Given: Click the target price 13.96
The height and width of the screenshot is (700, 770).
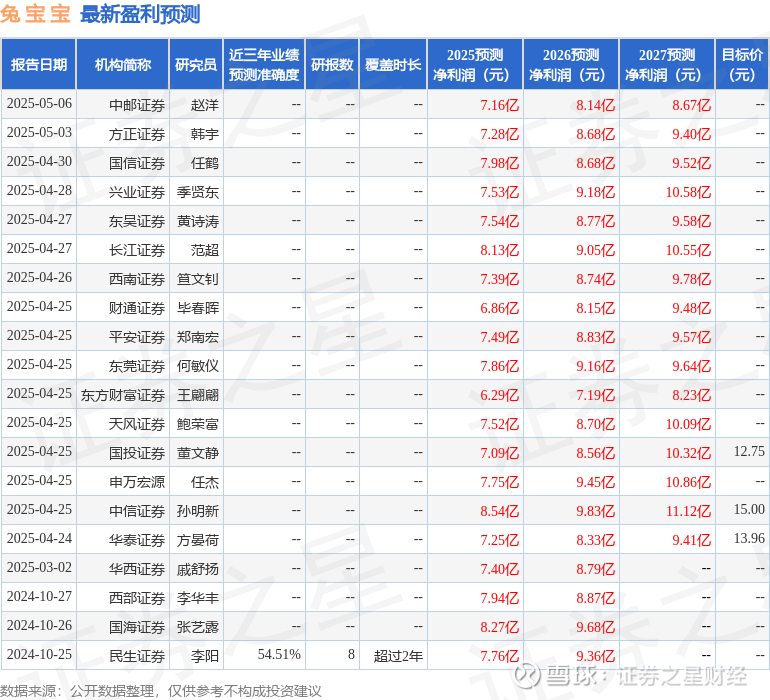Looking at the screenshot, I should (749, 538).
